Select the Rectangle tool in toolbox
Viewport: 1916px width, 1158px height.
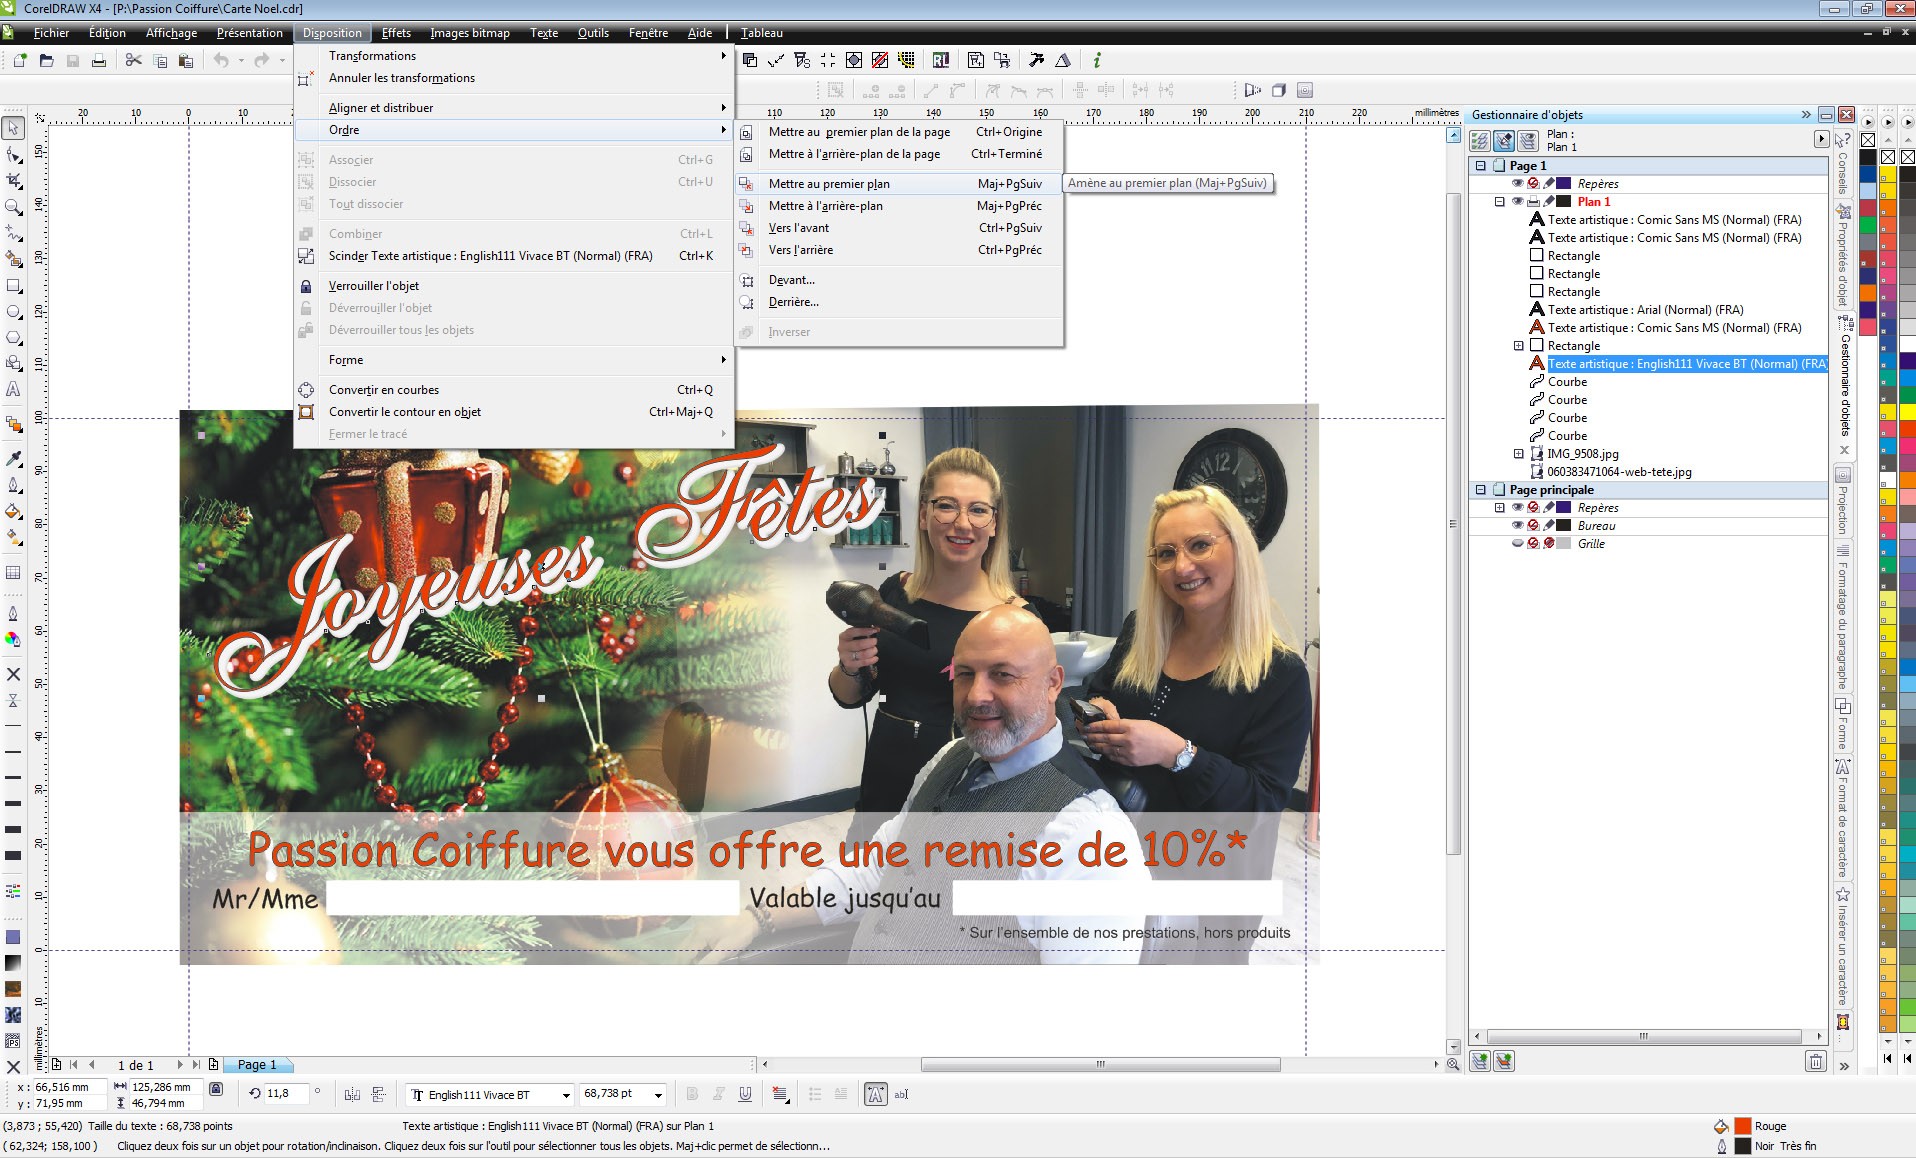pos(13,285)
